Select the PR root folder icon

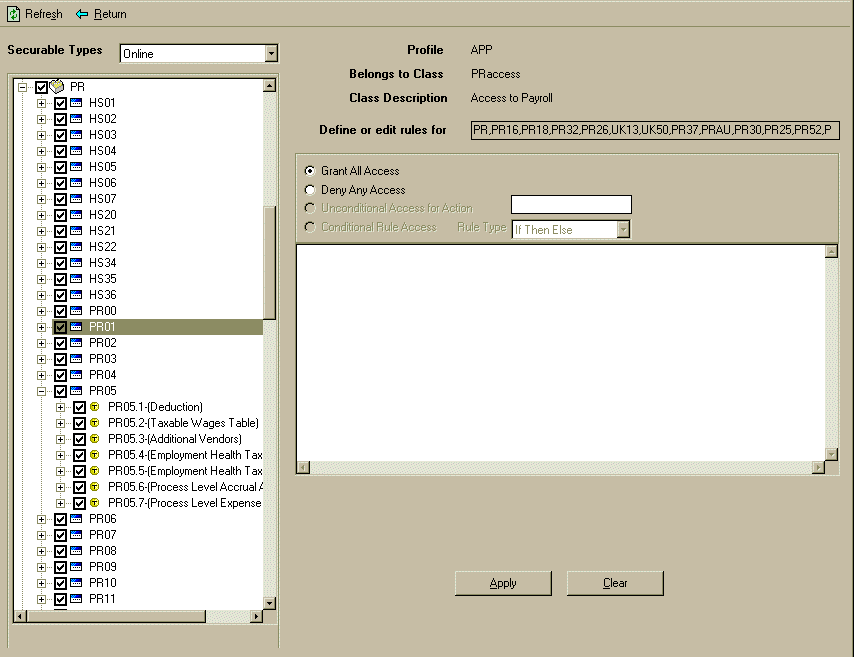pyautogui.click(x=57, y=87)
